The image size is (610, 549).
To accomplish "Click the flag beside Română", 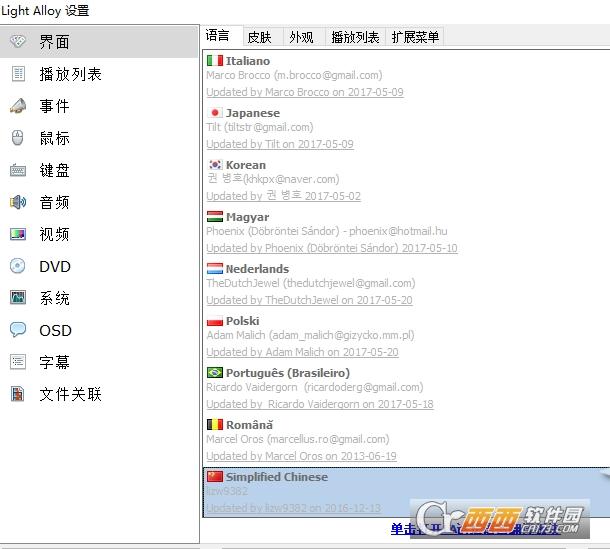I will [215, 424].
